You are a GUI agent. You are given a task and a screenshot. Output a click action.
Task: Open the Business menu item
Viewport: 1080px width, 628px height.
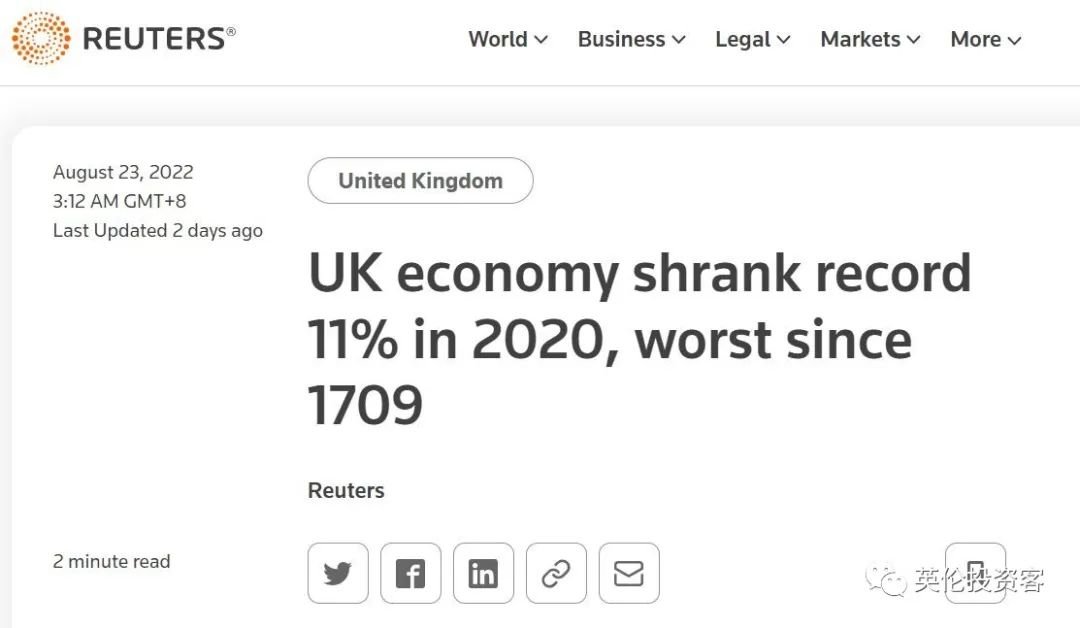point(621,39)
